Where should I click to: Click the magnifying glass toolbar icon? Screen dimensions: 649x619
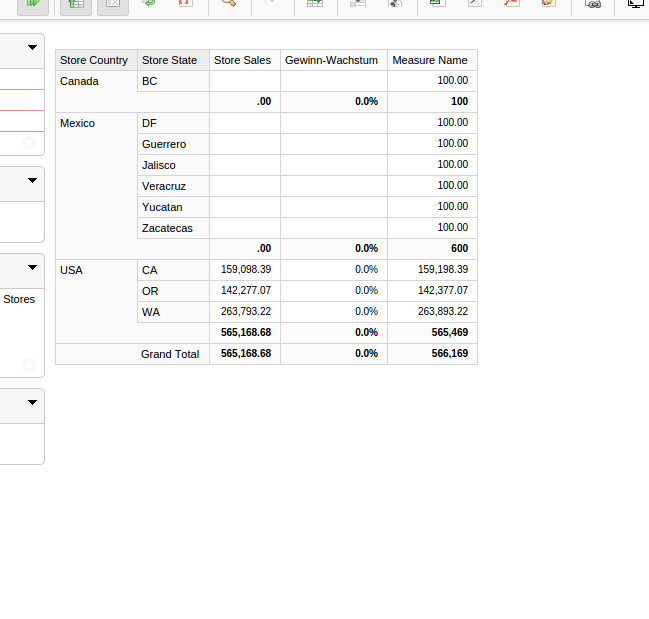[x=228, y=2]
